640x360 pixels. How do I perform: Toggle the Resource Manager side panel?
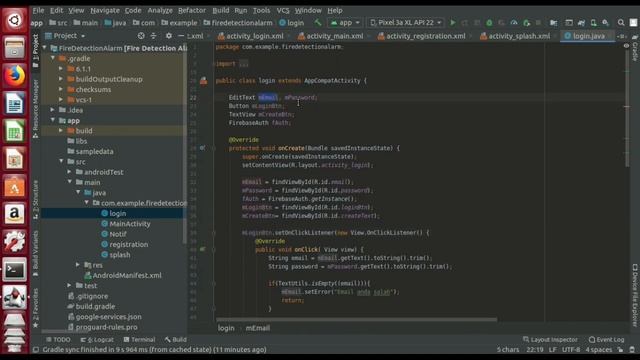click(36, 108)
